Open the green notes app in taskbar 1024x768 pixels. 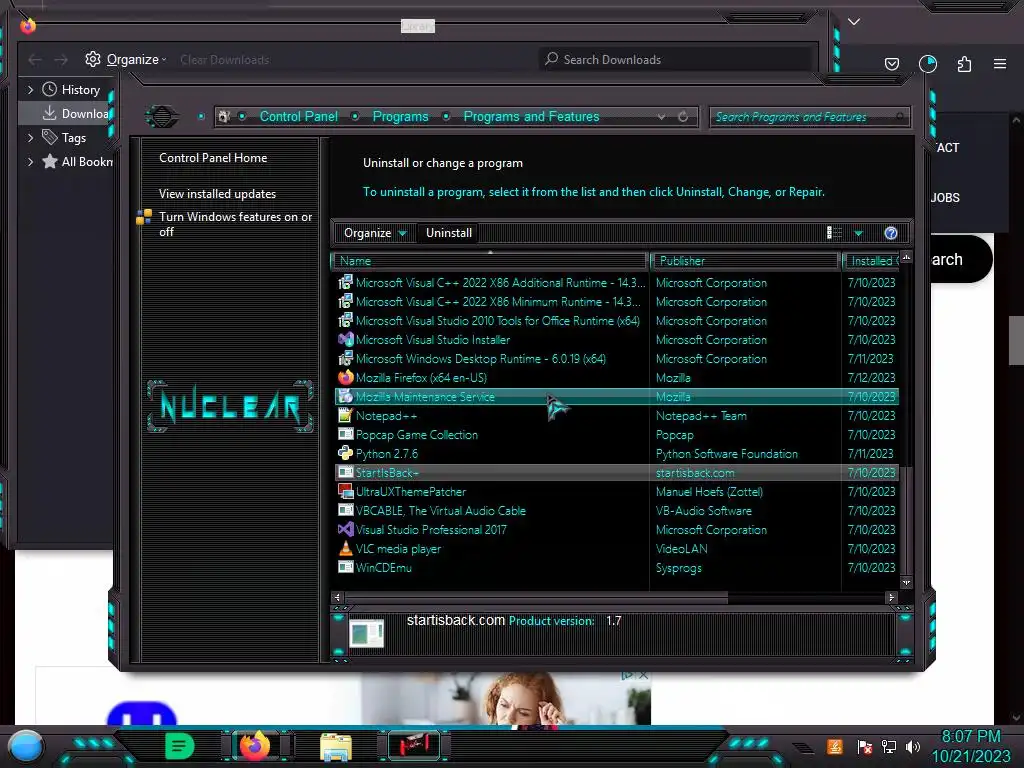[x=179, y=746]
